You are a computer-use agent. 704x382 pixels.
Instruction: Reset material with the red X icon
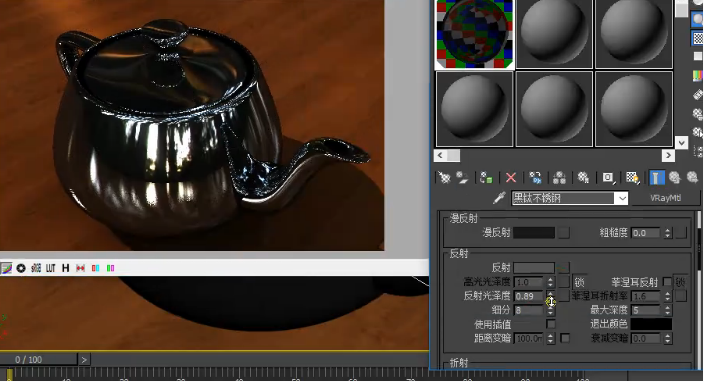510,178
